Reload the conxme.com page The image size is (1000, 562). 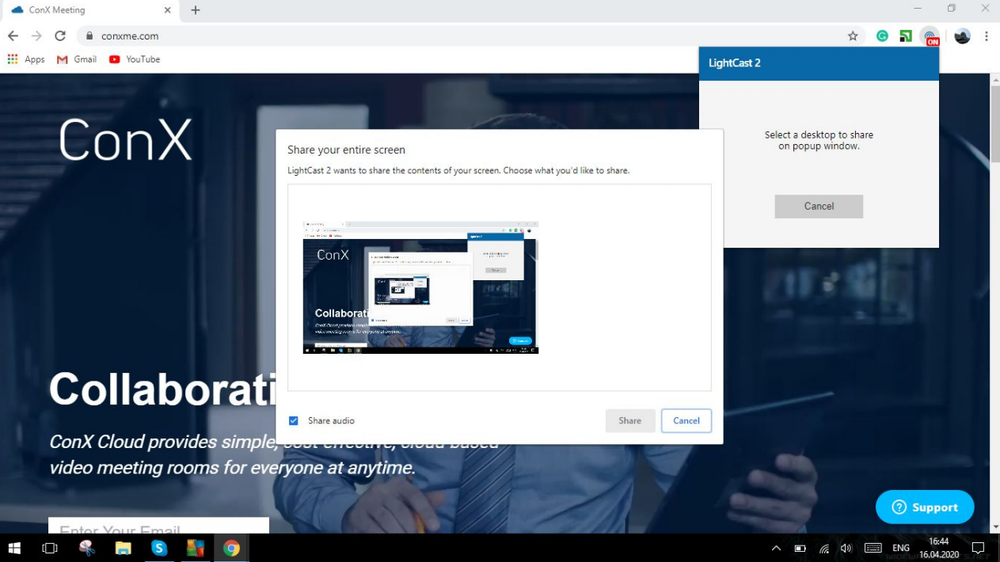pos(60,36)
